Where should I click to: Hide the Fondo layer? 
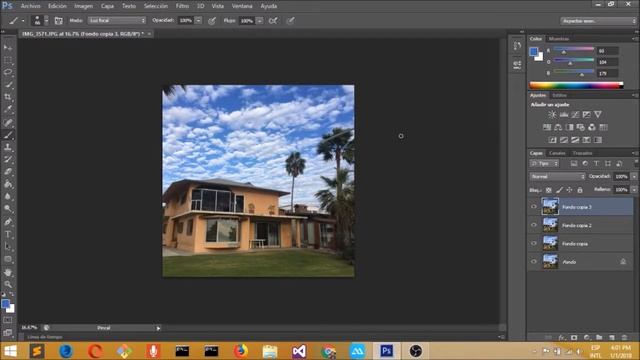533,262
